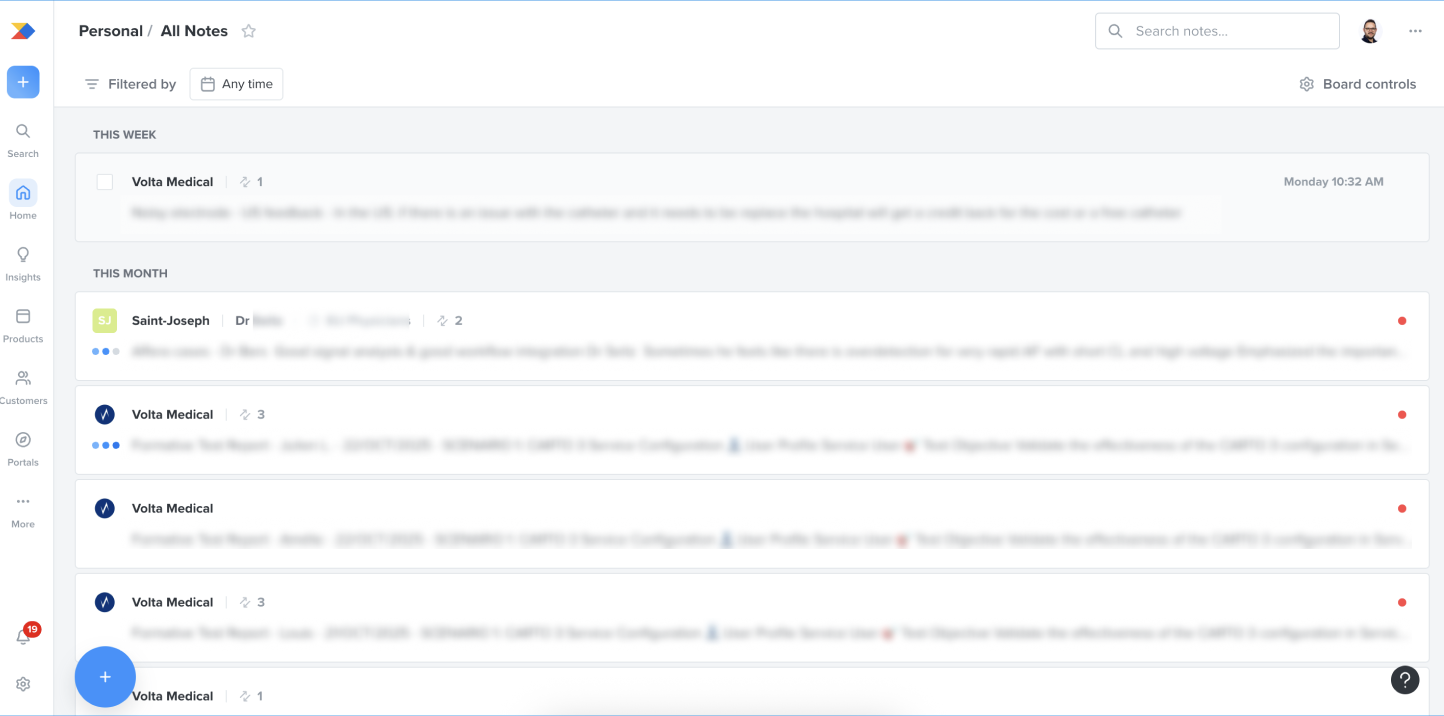Image resolution: width=1444 pixels, height=716 pixels.
Task: Open the three-dot menu at top right
Action: (x=1415, y=31)
